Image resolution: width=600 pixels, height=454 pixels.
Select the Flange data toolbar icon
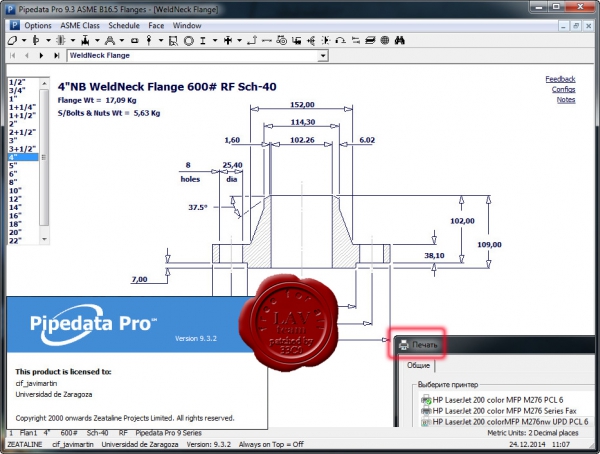(x=36, y=40)
